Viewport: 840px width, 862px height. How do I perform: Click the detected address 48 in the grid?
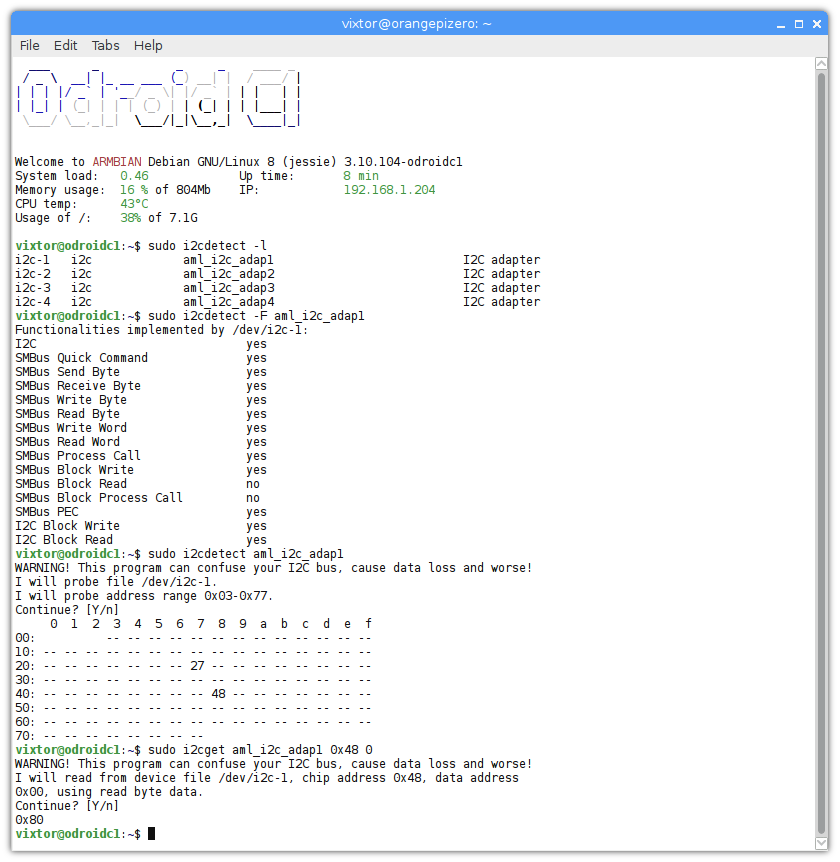(x=219, y=693)
